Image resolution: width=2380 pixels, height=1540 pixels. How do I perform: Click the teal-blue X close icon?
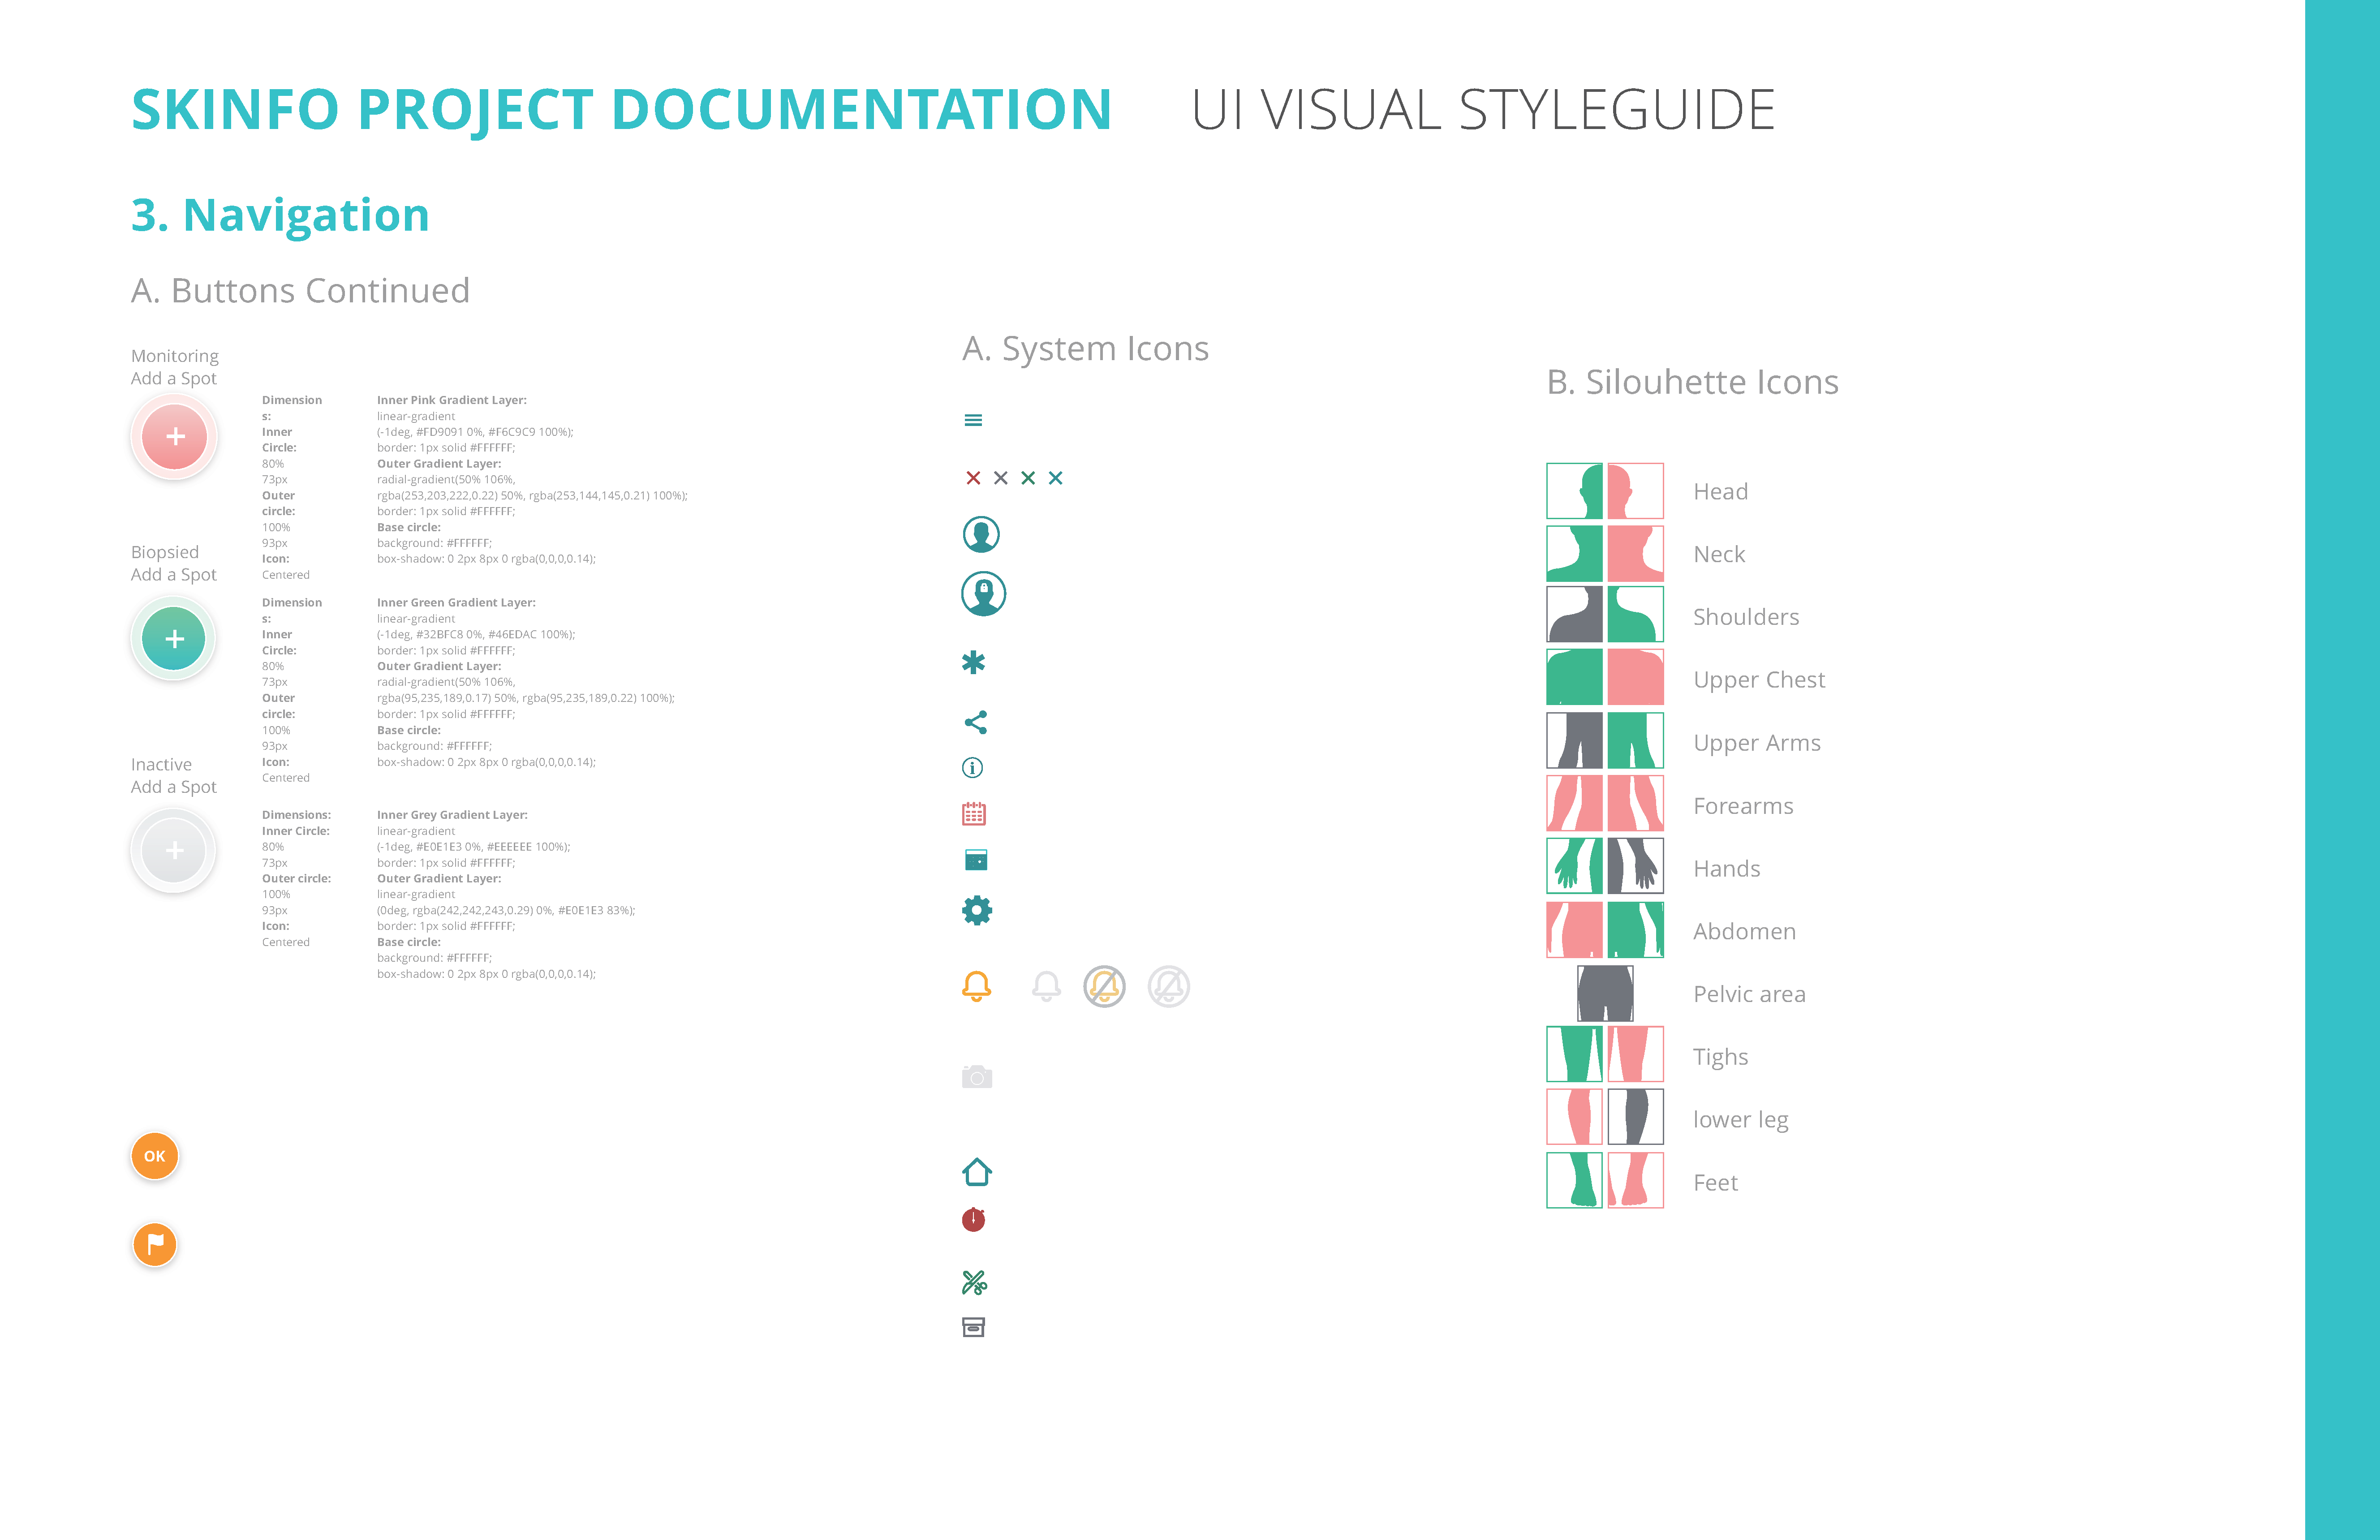click(1056, 478)
